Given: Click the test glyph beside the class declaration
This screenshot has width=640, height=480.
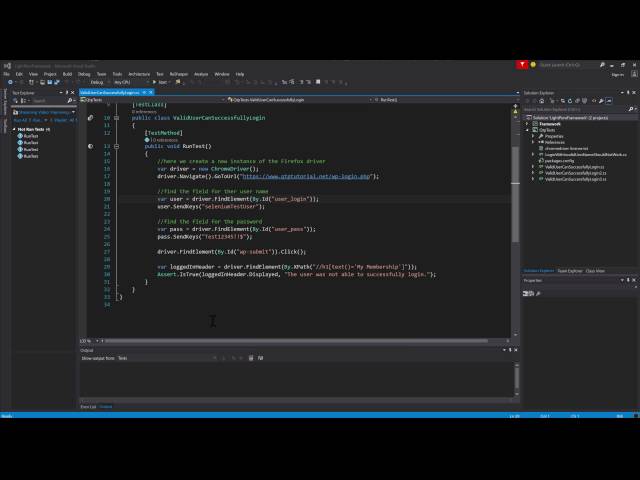Looking at the screenshot, I should coord(90,118).
